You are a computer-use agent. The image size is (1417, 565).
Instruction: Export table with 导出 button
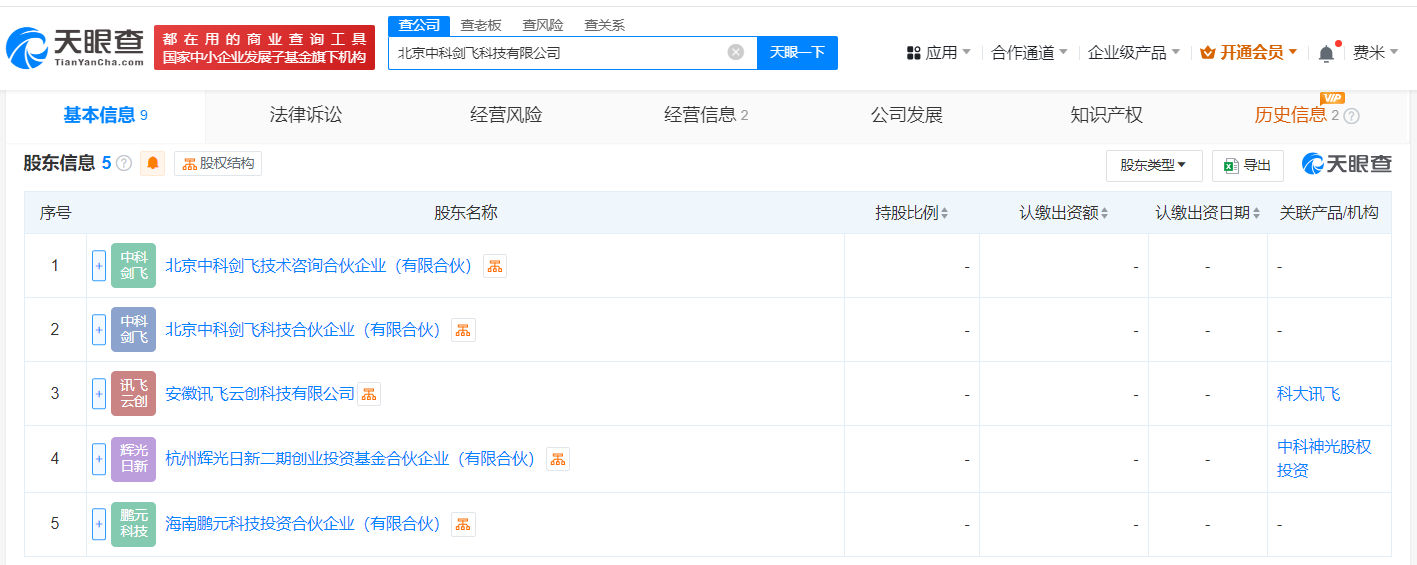pos(1247,166)
